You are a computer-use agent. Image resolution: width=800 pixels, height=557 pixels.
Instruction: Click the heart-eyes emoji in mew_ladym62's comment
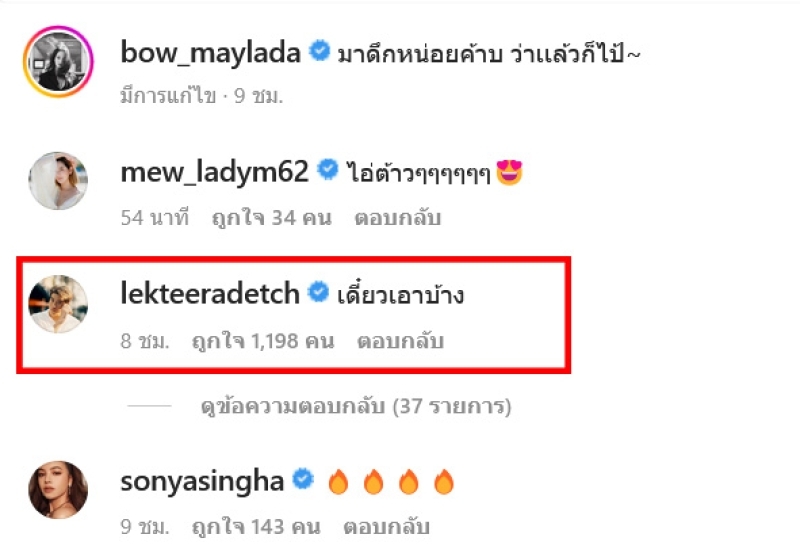509,173
